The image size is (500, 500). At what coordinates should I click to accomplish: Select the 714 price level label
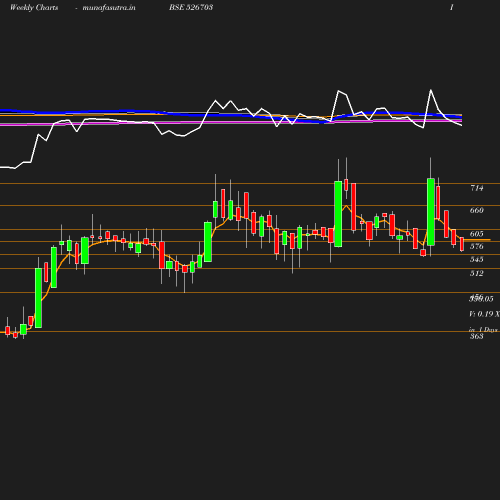point(477,188)
